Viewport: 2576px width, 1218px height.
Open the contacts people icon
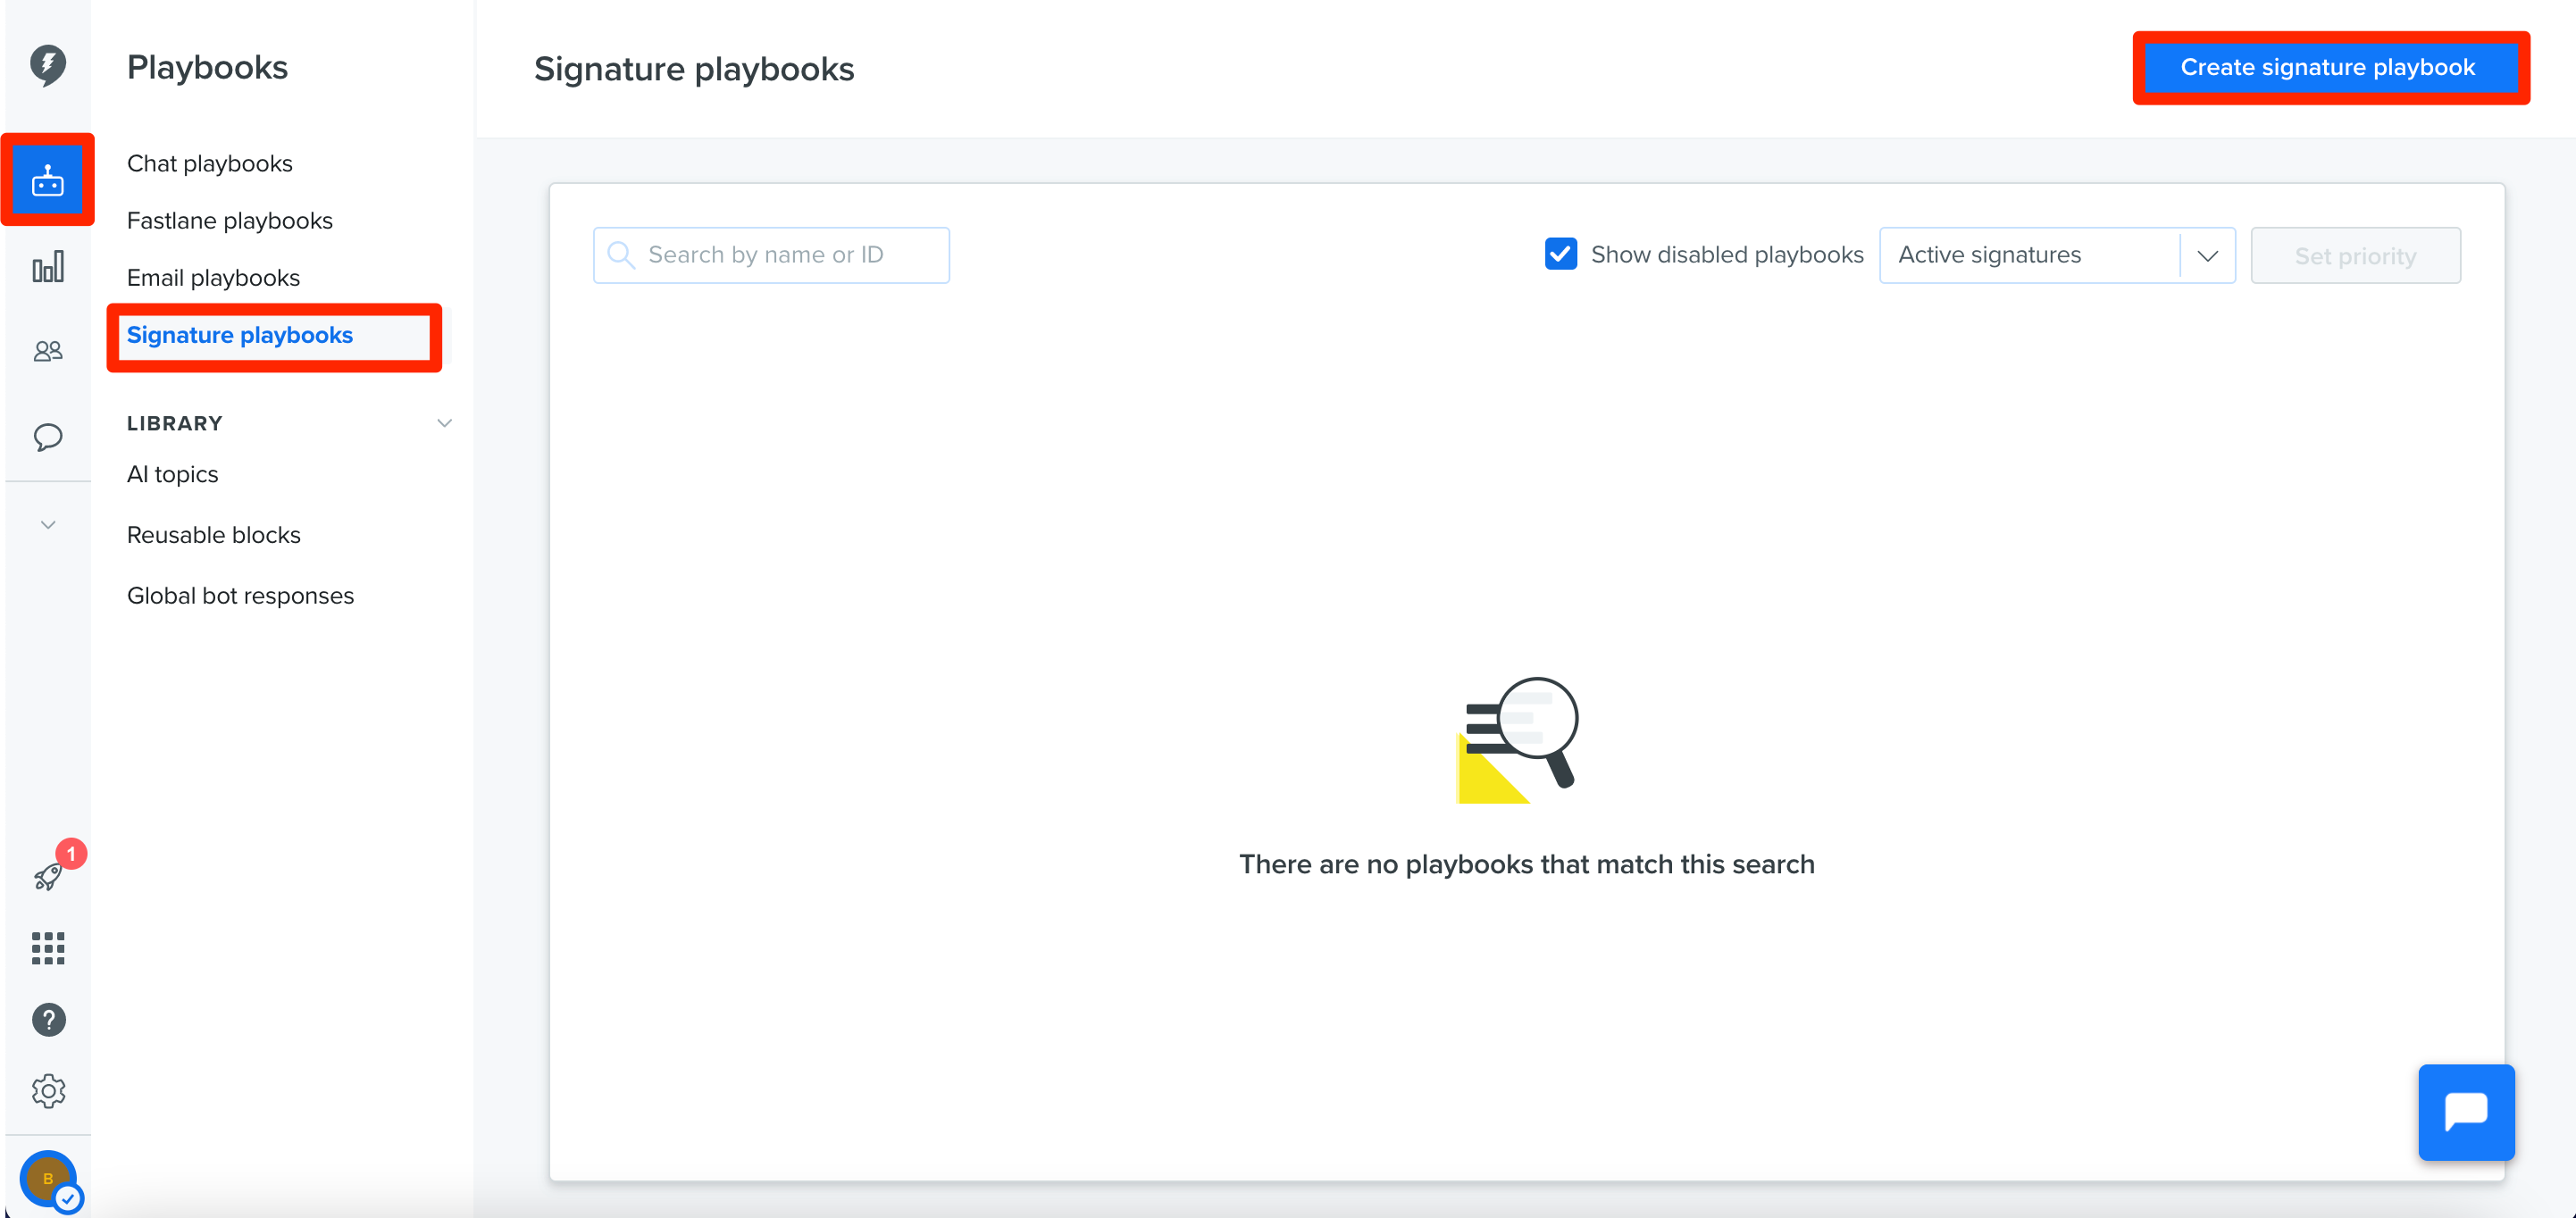48,351
